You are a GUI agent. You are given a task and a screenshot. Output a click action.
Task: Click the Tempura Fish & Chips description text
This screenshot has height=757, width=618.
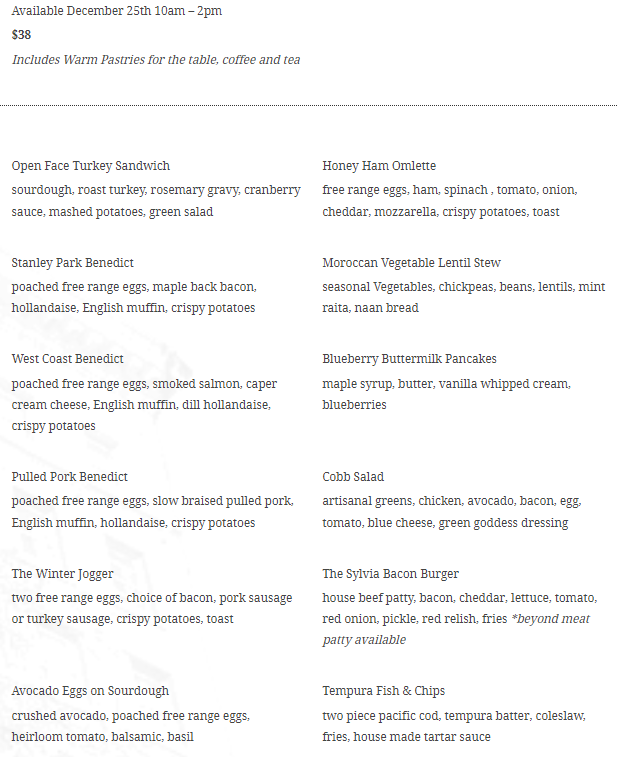tap(454, 726)
